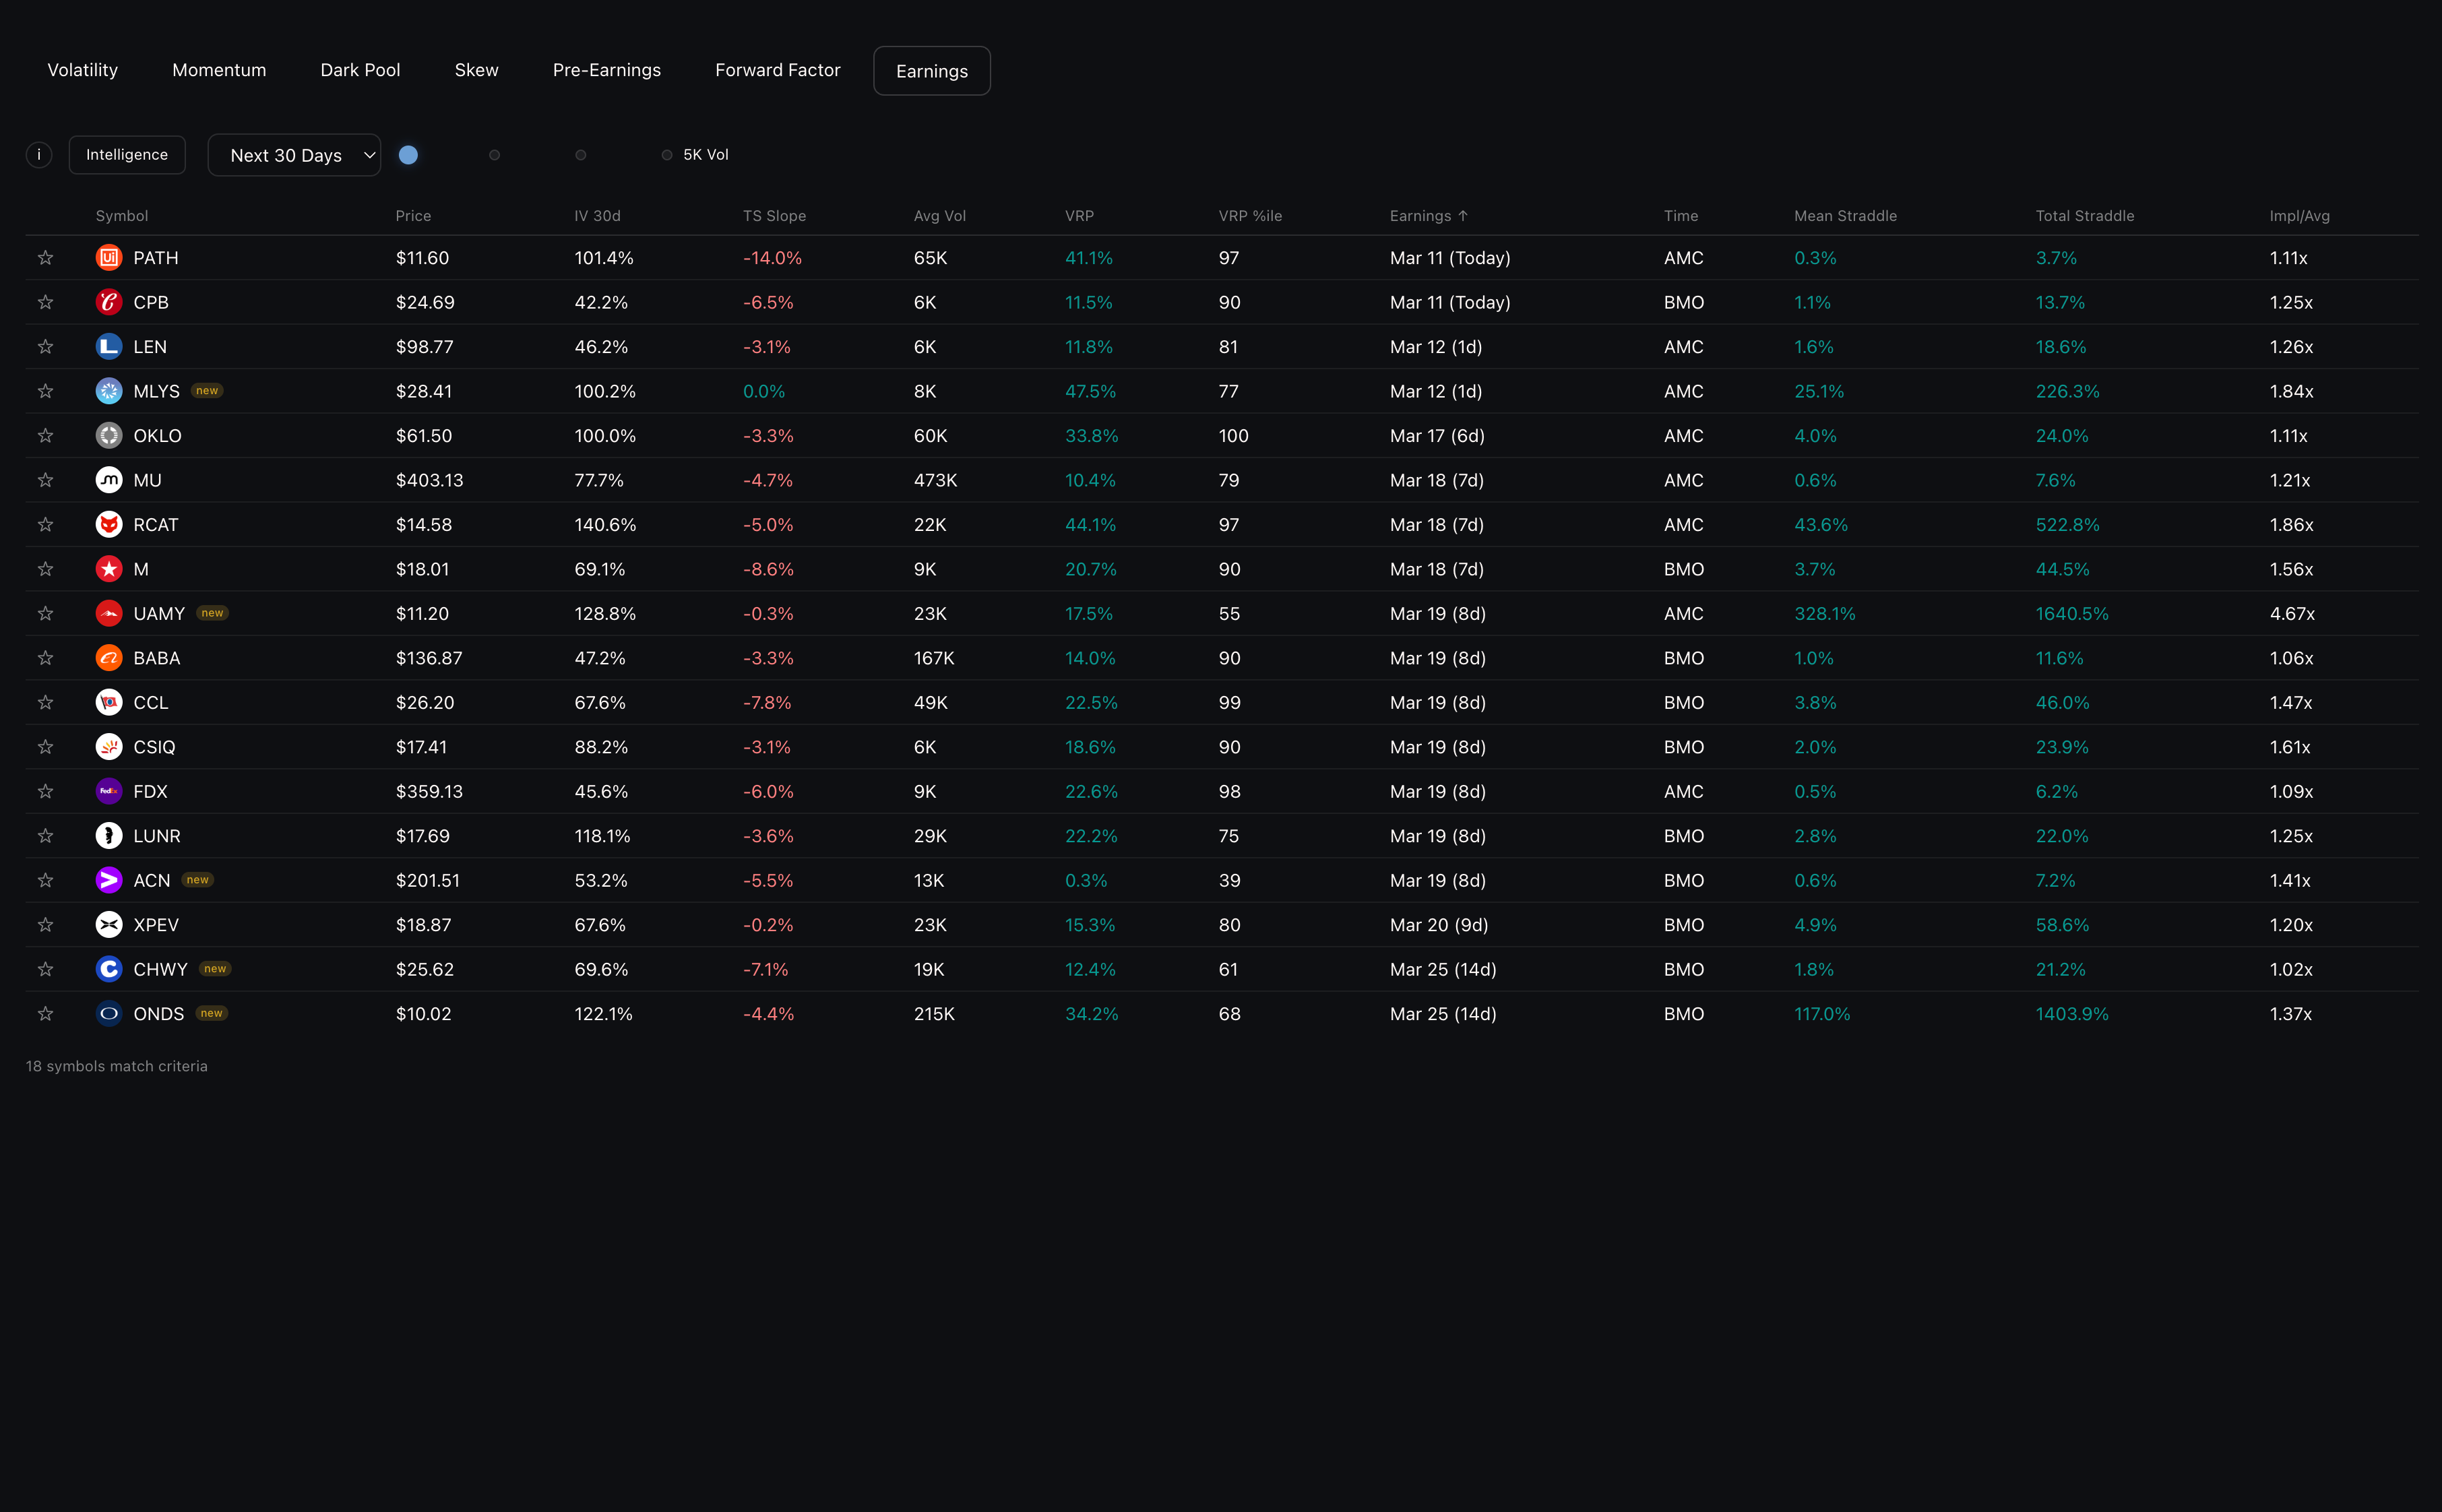Viewport: 2442px width, 1512px height.
Task: Open the Next 30 Days dropdown
Action: tap(294, 155)
